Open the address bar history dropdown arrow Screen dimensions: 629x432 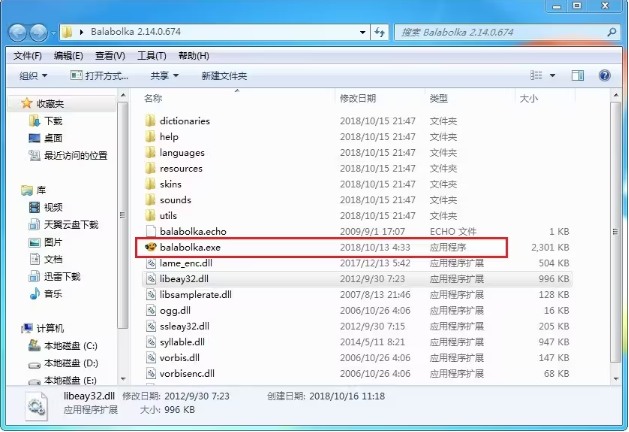[363, 32]
